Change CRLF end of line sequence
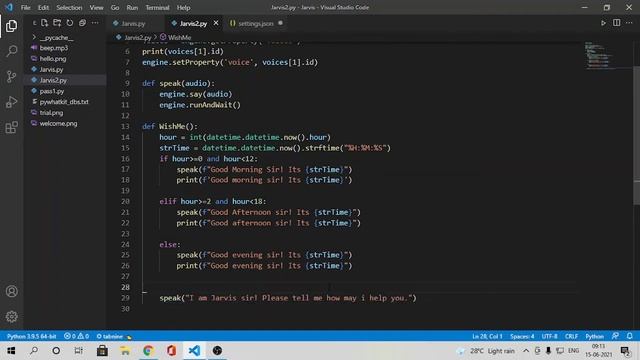The height and width of the screenshot is (360, 640). click(x=571, y=336)
